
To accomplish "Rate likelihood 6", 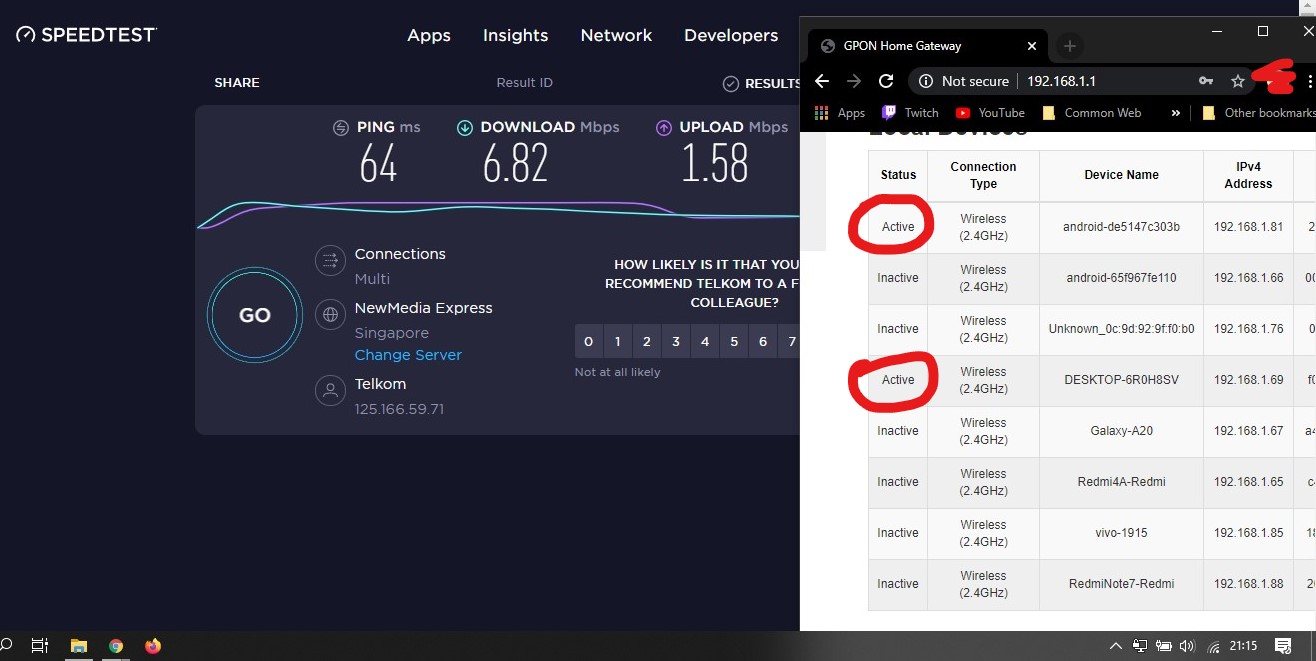I will [x=763, y=342].
